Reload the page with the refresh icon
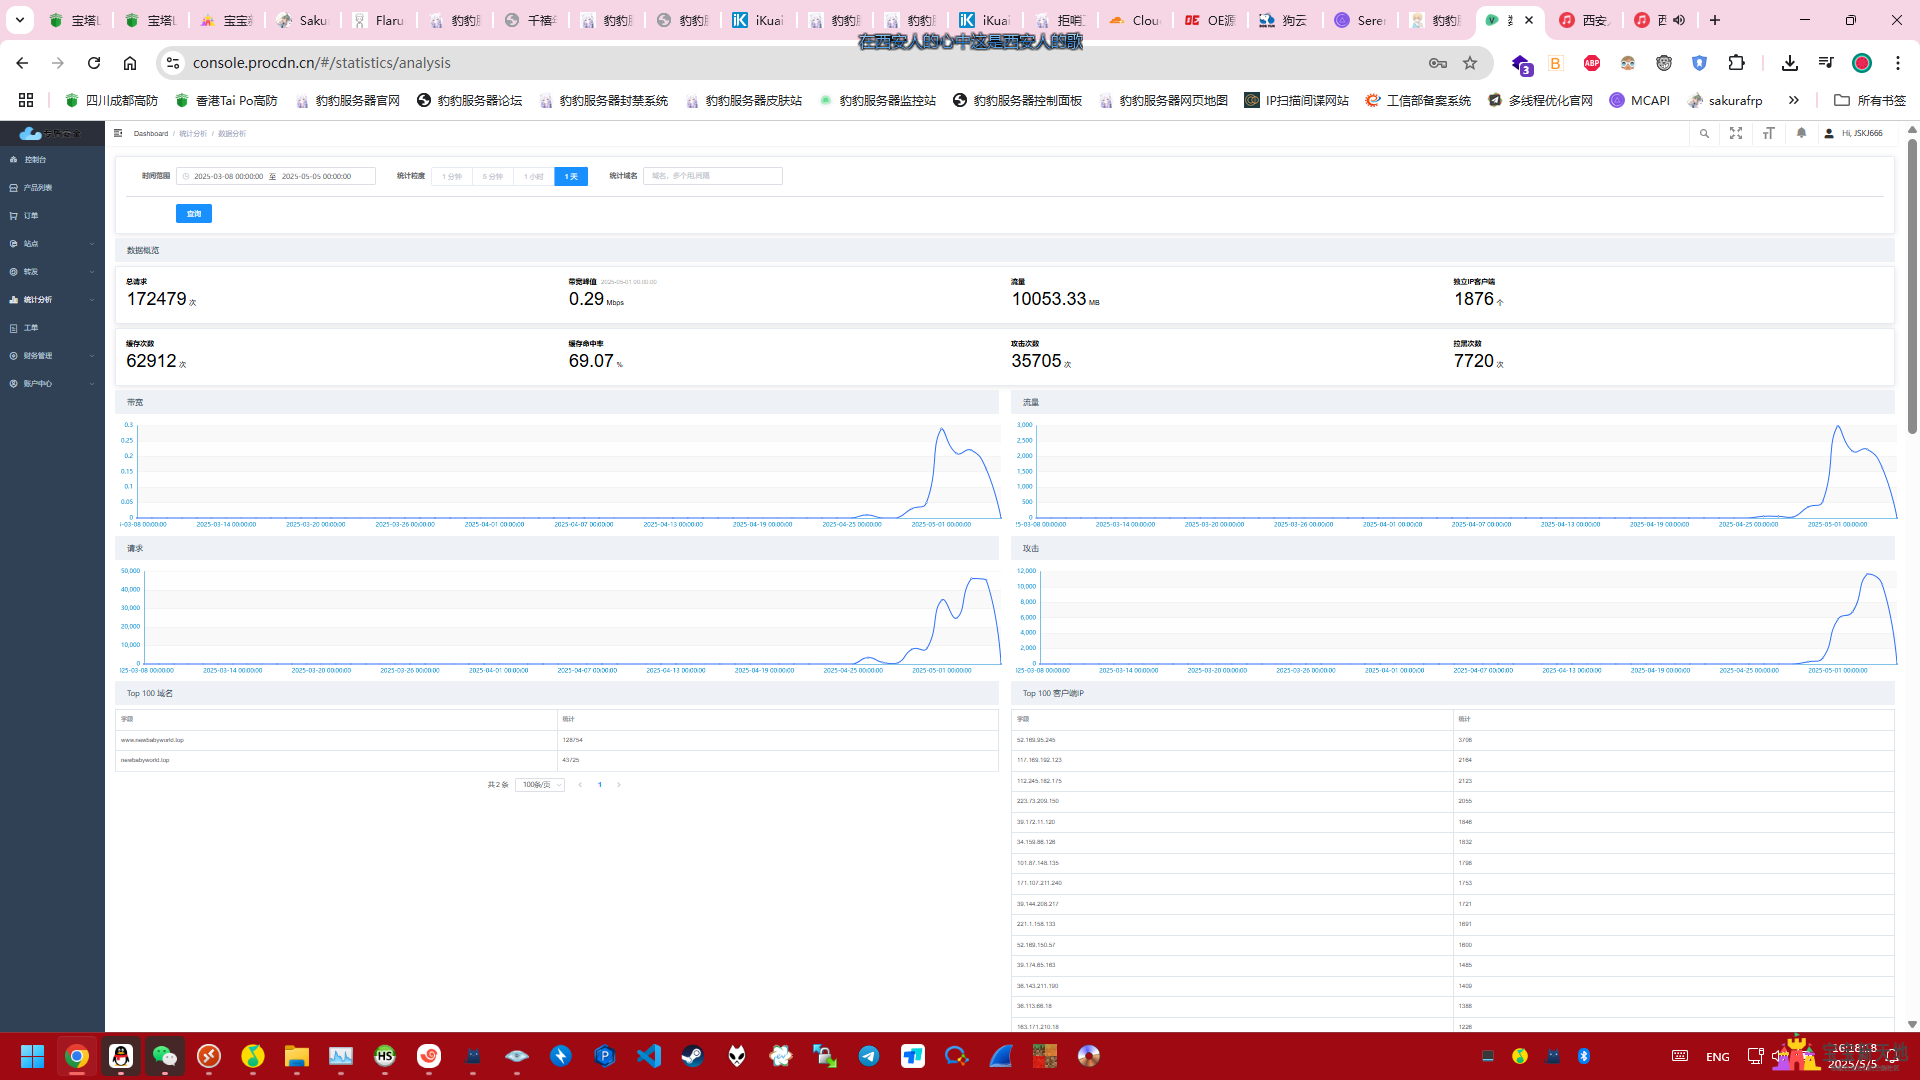The height and width of the screenshot is (1080, 1920). click(94, 63)
